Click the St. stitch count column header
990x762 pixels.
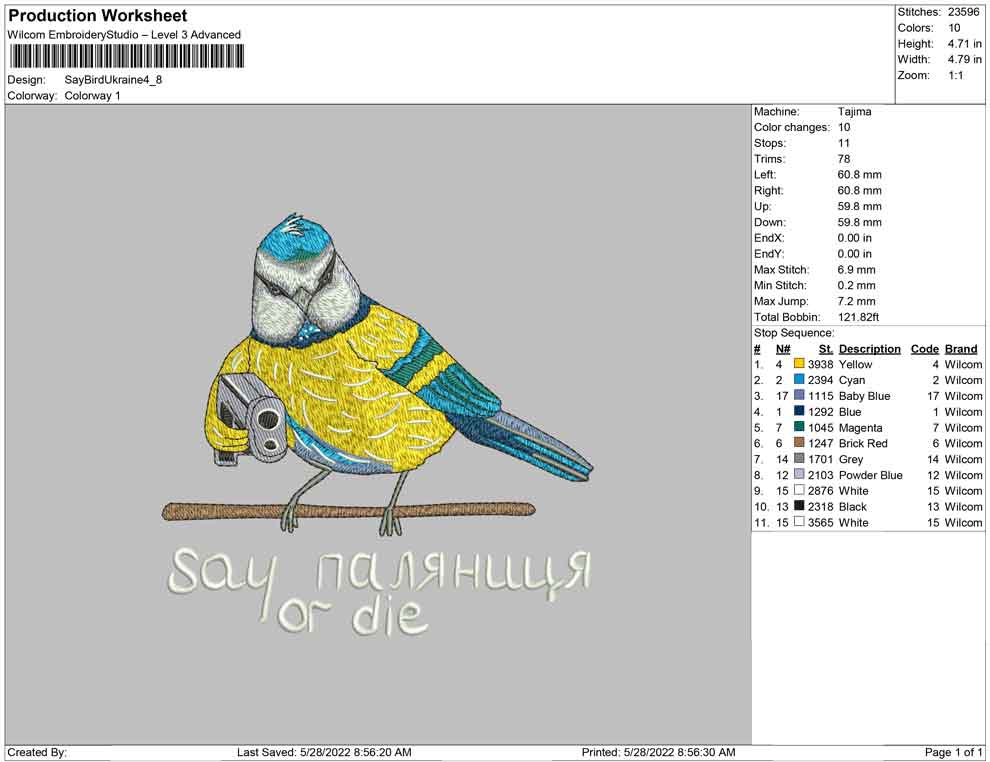click(825, 349)
